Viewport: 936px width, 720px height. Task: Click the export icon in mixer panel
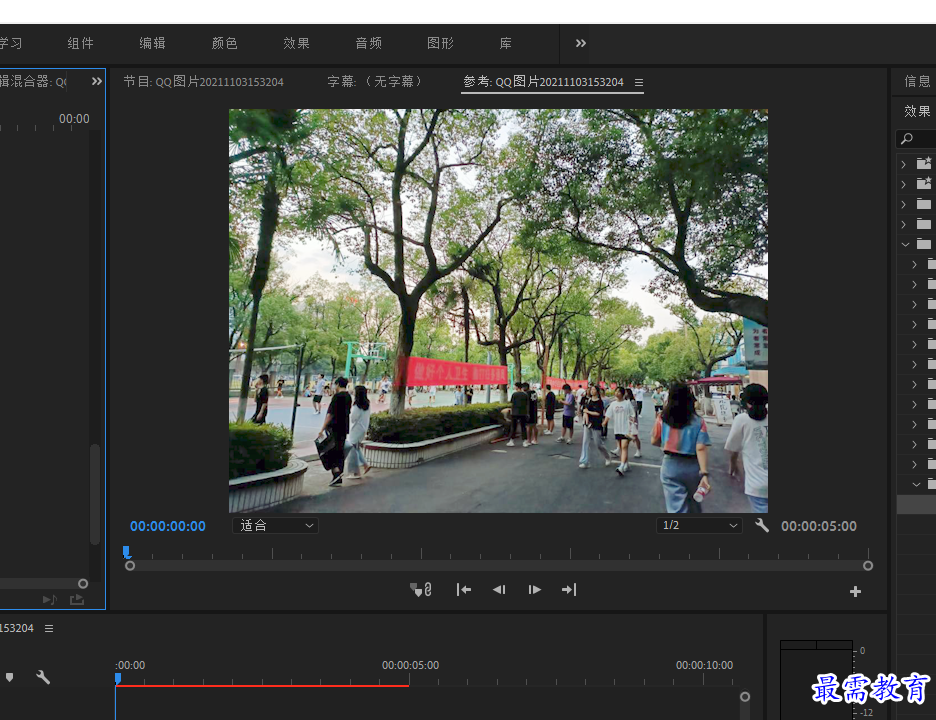click(x=77, y=599)
